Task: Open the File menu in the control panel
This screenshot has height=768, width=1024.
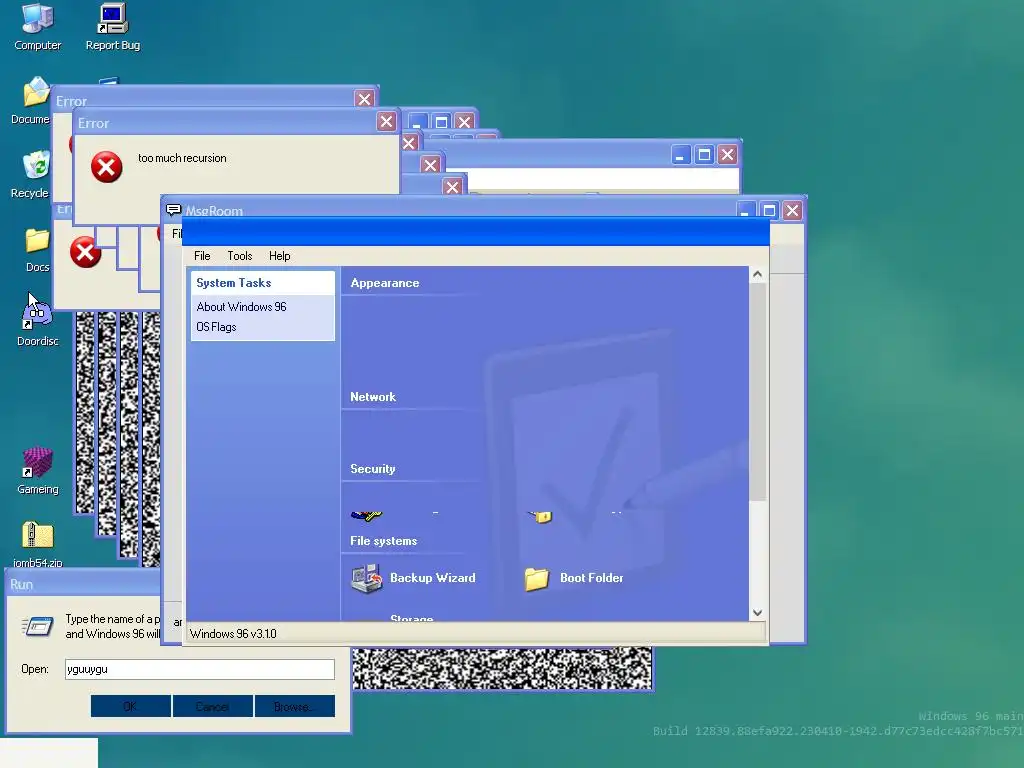Action: pos(202,256)
